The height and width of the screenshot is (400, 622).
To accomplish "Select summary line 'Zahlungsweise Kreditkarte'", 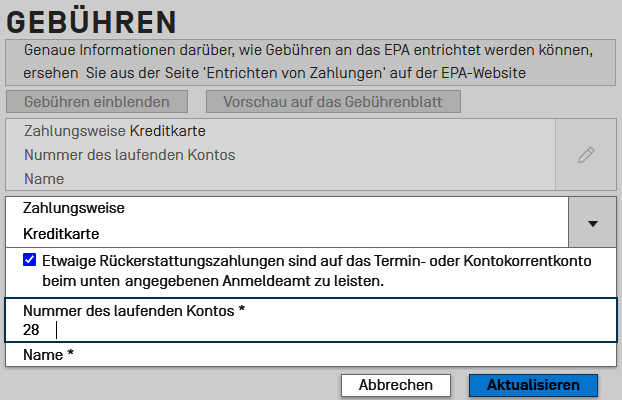I will click(121, 131).
